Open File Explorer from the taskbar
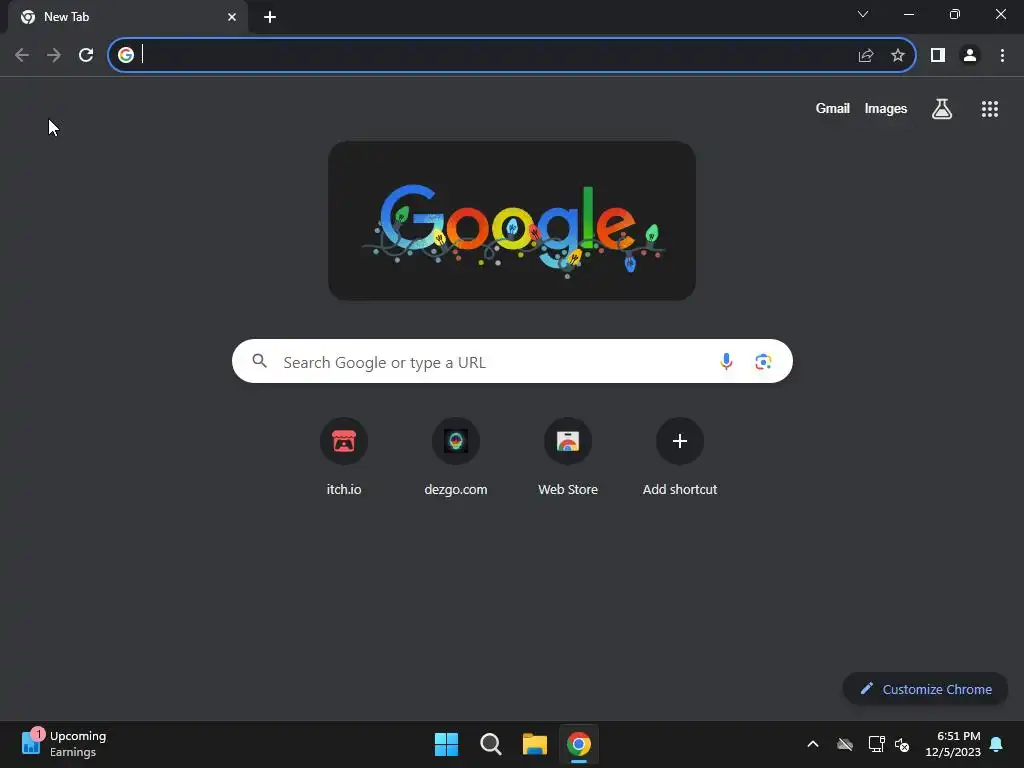Screen dimensions: 1024x768 534,744
